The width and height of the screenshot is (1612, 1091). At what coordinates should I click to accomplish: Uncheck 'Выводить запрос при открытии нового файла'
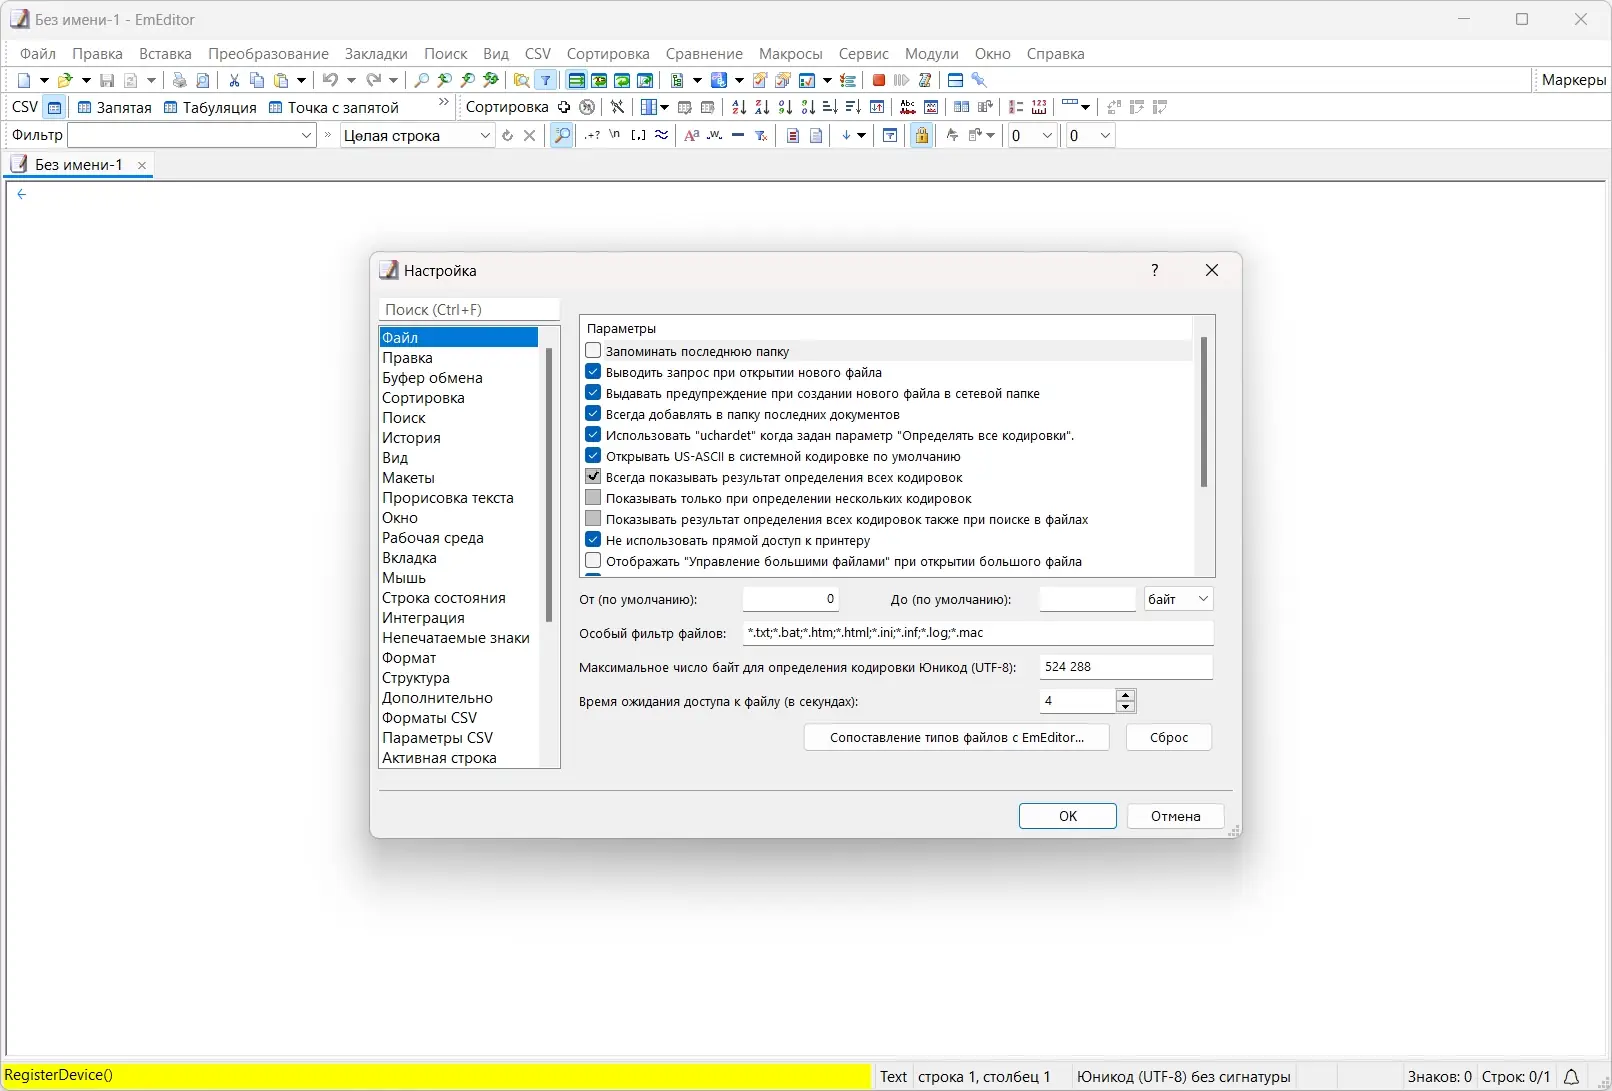tap(593, 372)
